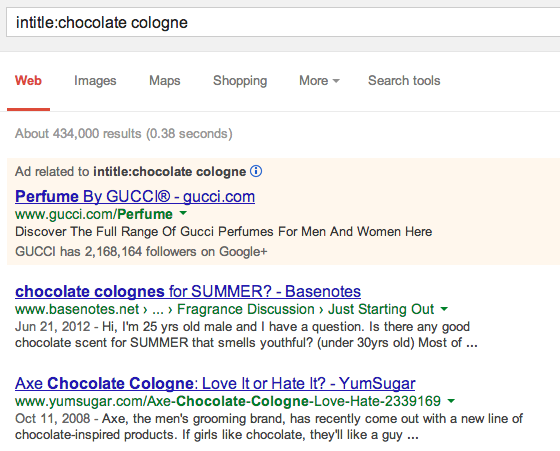Open Axe Chocolate Cologne YumSugar result

pyautogui.click(x=215, y=383)
